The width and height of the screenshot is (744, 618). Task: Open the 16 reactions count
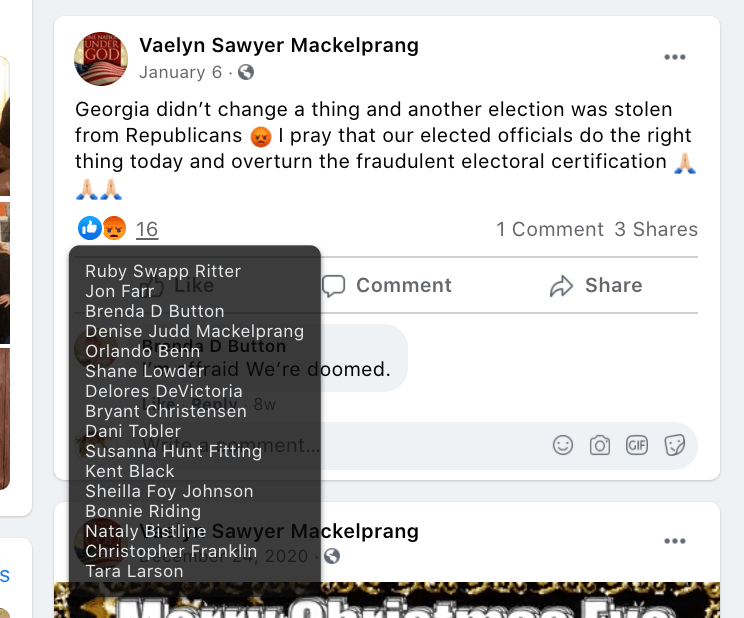pos(147,230)
